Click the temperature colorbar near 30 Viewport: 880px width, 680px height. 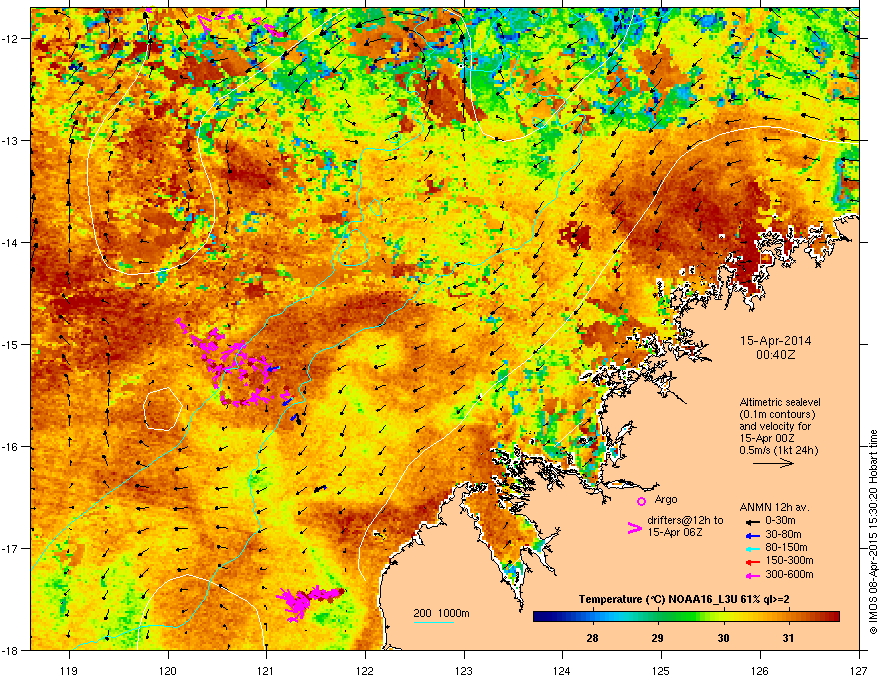(723, 617)
